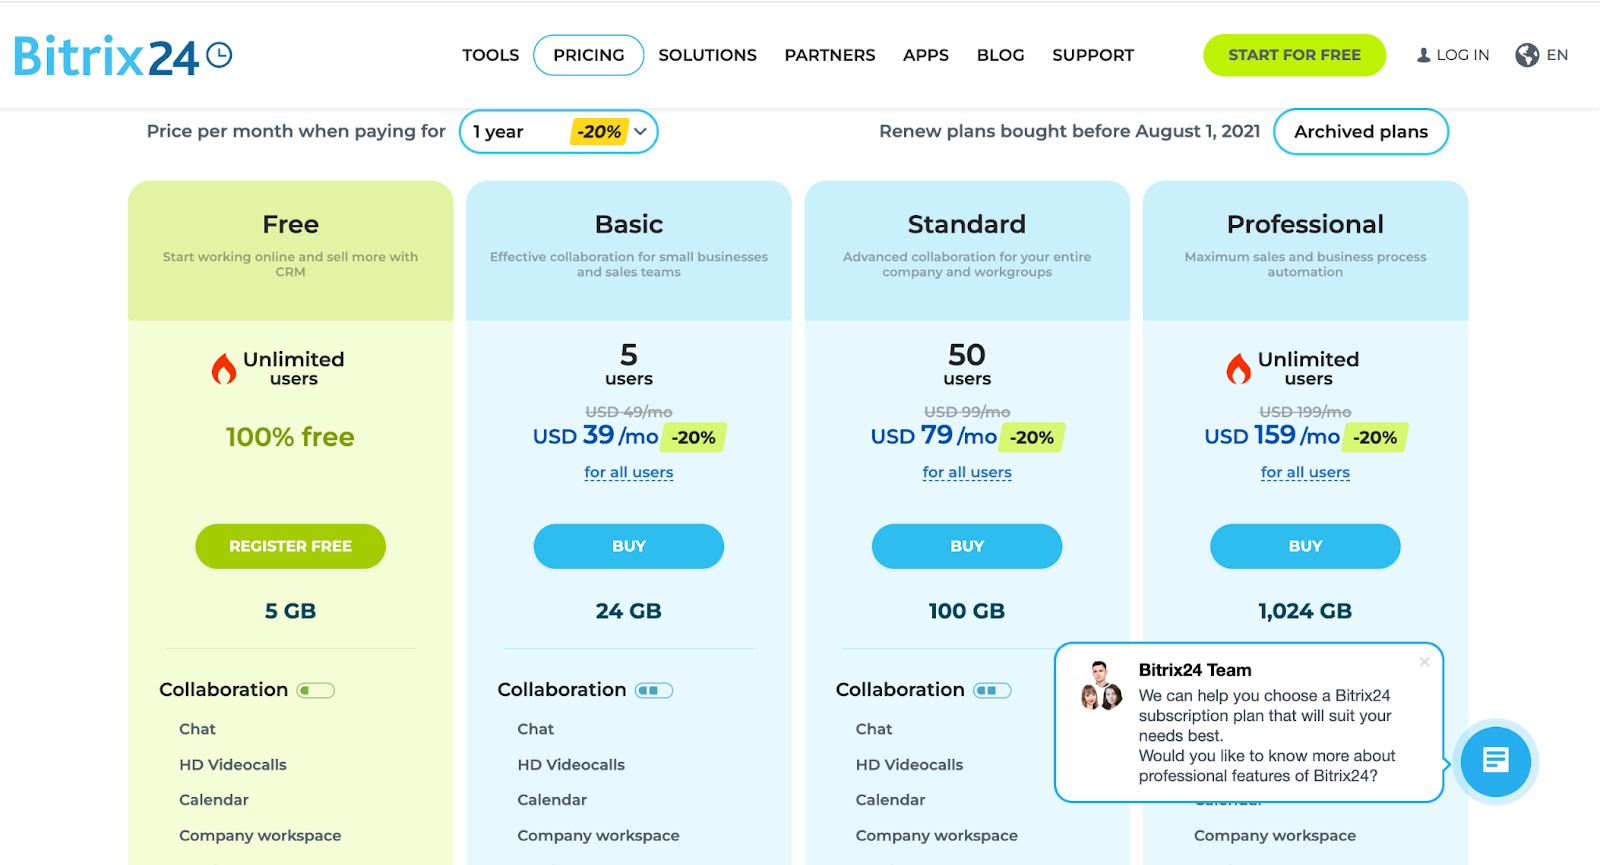Click struck-through 'USD 199/mo' price
Image resolution: width=1600 pixels, height=865 pixels.
(1305, 412)
